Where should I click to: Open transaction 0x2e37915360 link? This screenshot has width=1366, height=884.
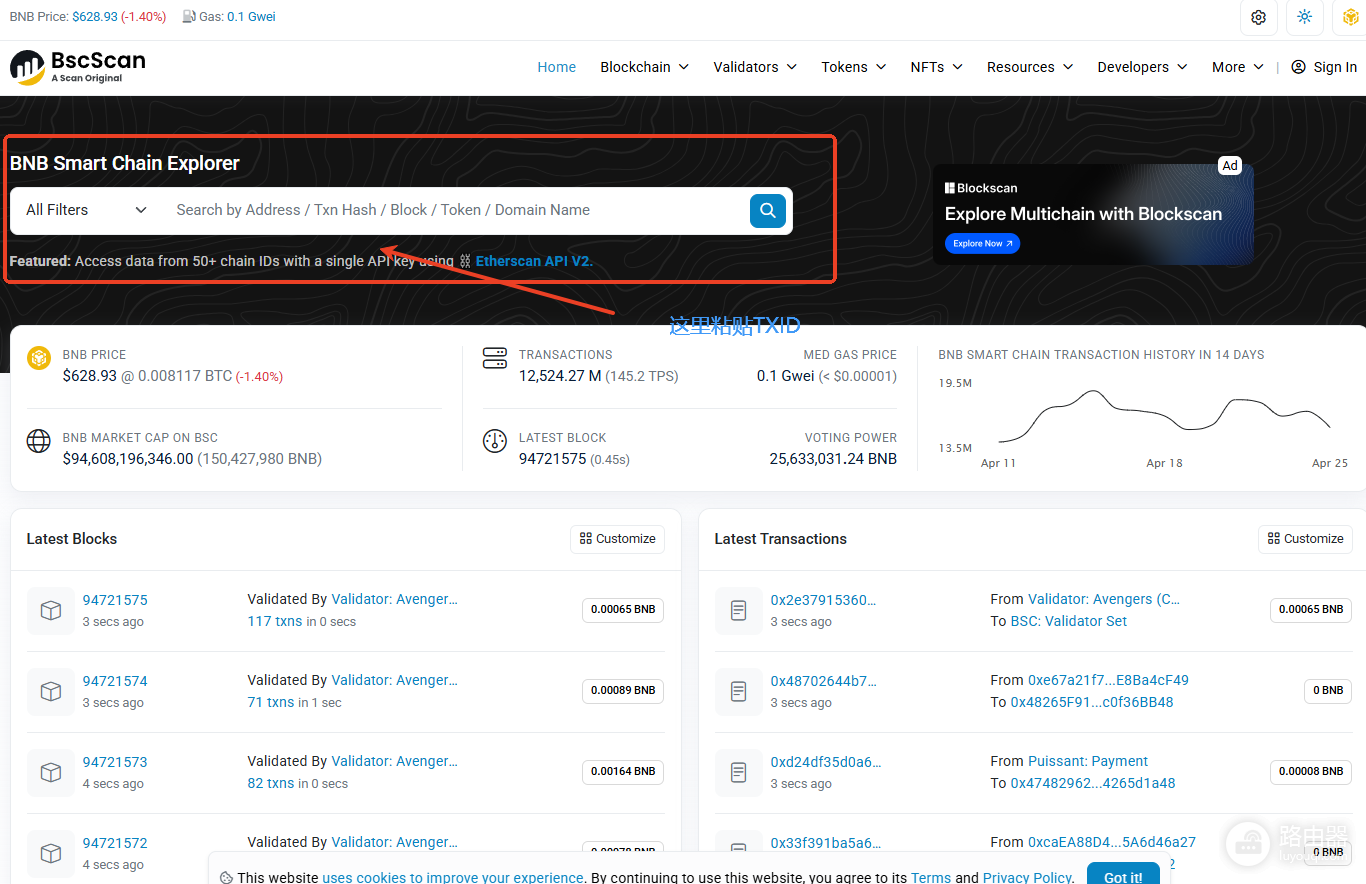(823, 600)
